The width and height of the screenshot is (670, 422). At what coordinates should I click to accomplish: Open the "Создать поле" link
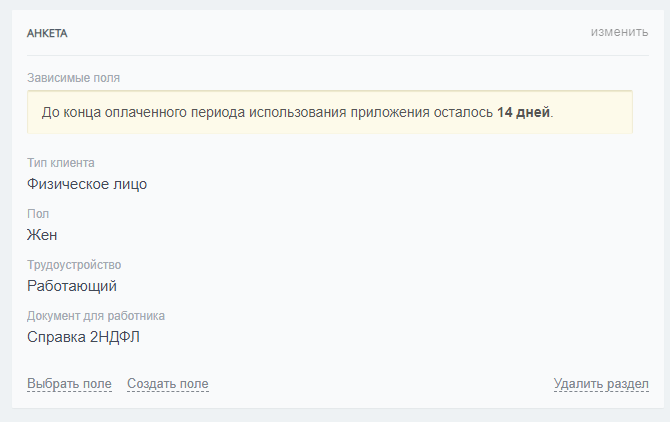point(168,384)
